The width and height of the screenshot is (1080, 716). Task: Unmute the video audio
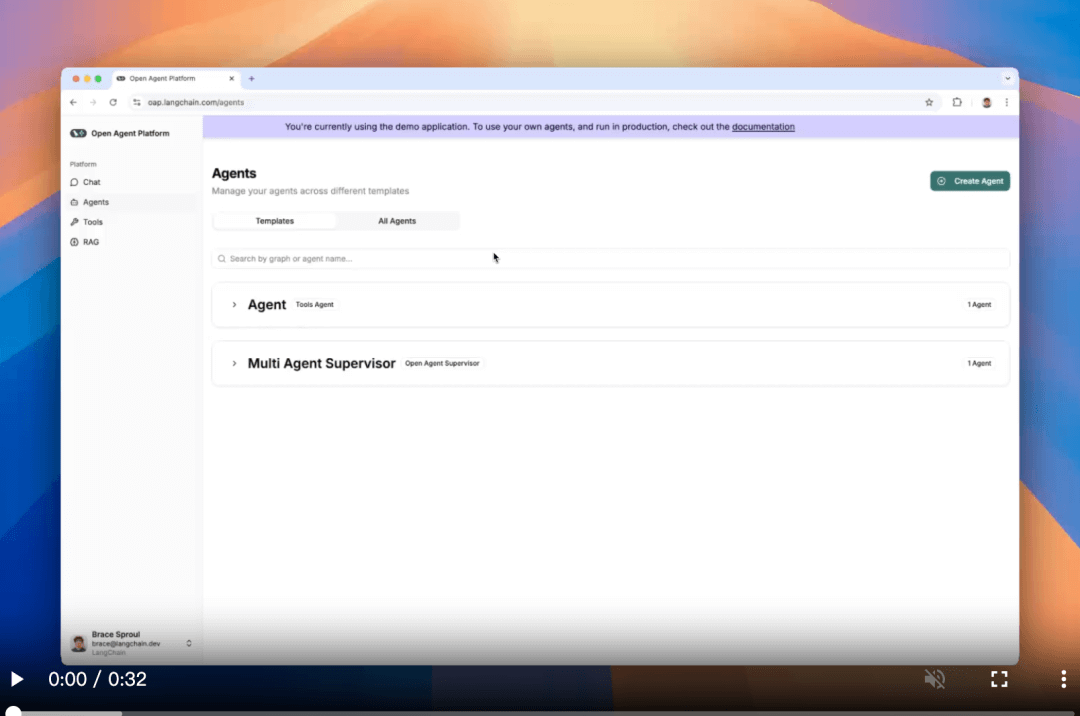click(934, 679)
